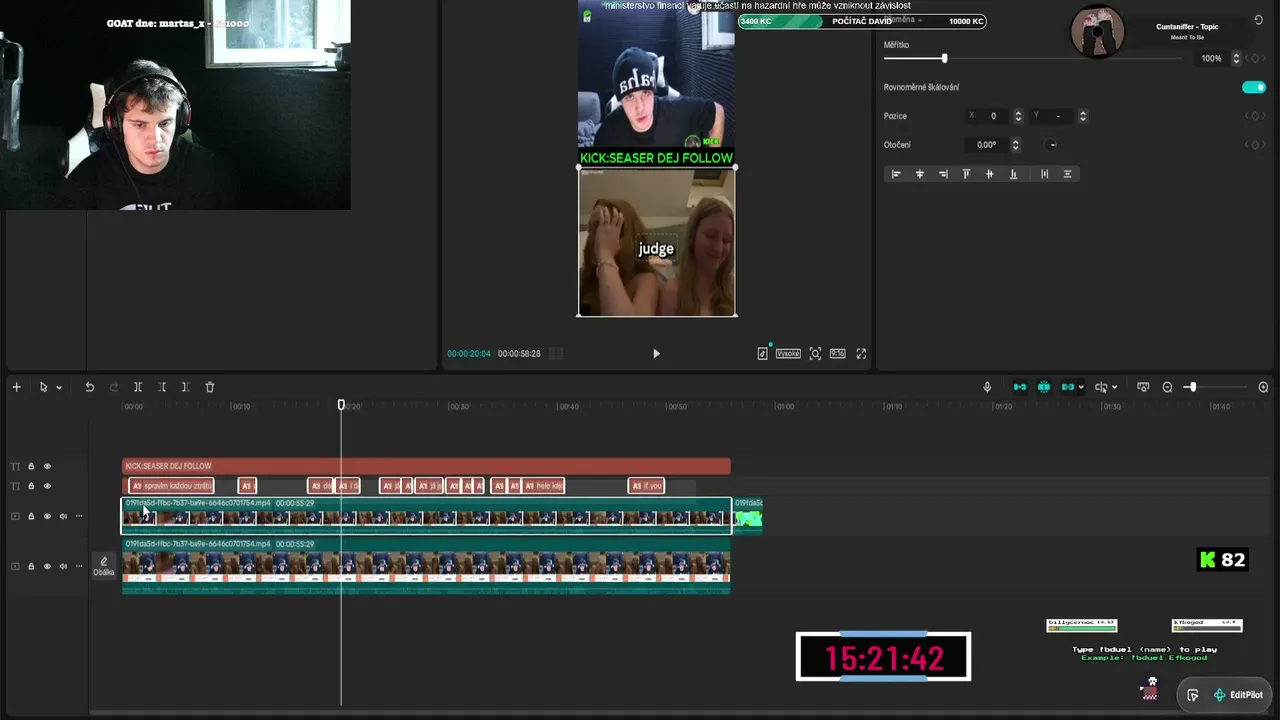Toggle Rovnoměrné škálování switch
1280x720 pixels.
point(1254,87)
